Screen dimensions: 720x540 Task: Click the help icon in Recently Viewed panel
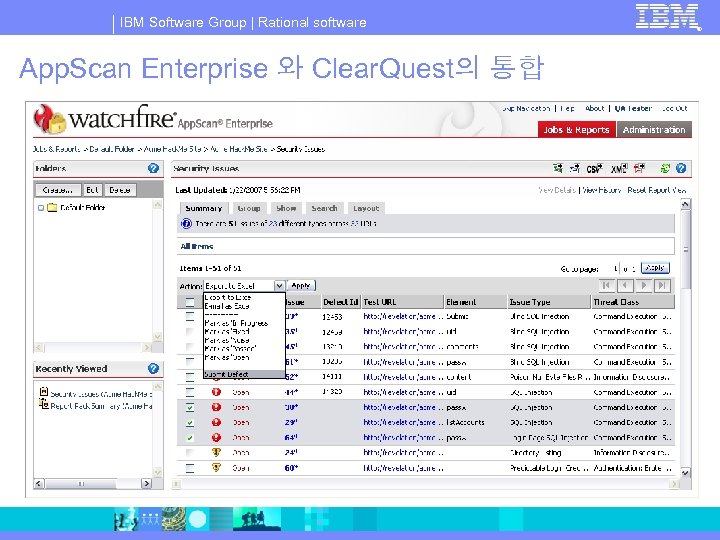tap(153, 368)
